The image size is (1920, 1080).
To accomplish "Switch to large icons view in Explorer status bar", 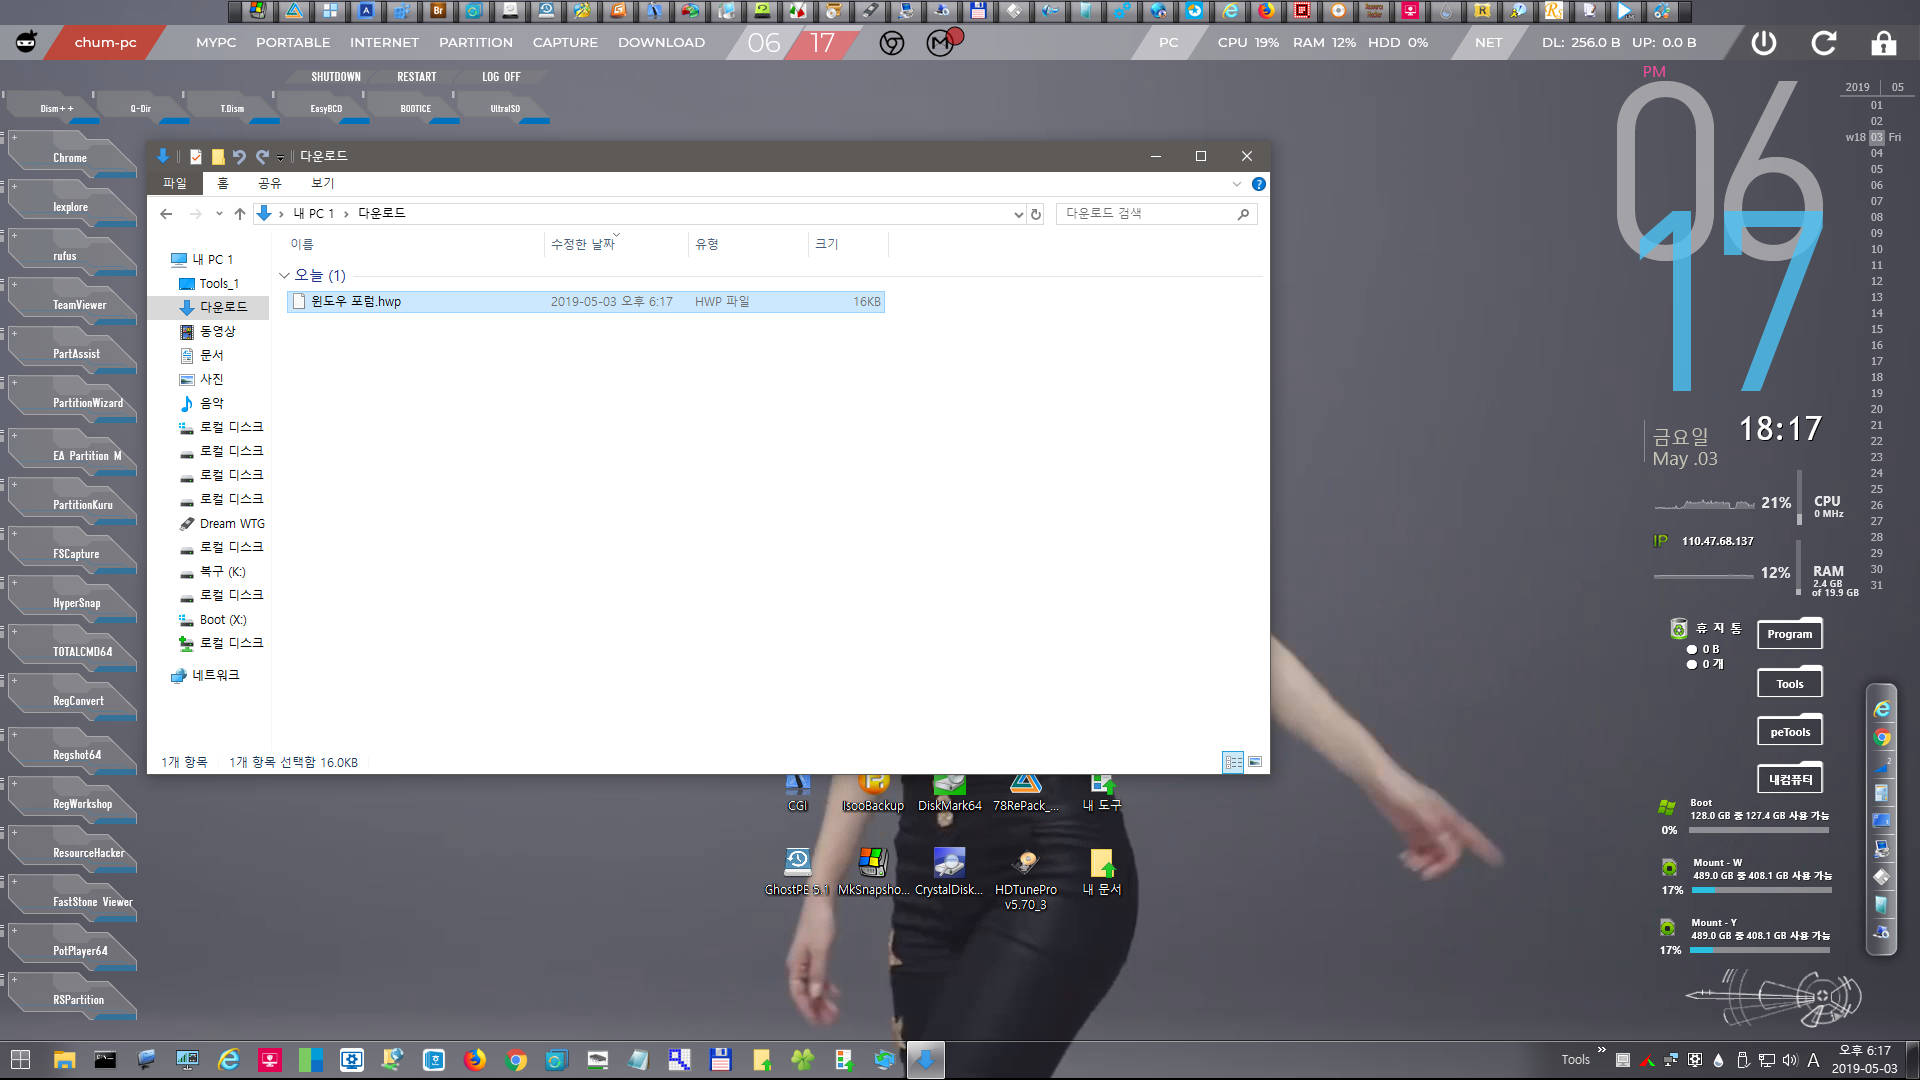I will click(1255, 762).
